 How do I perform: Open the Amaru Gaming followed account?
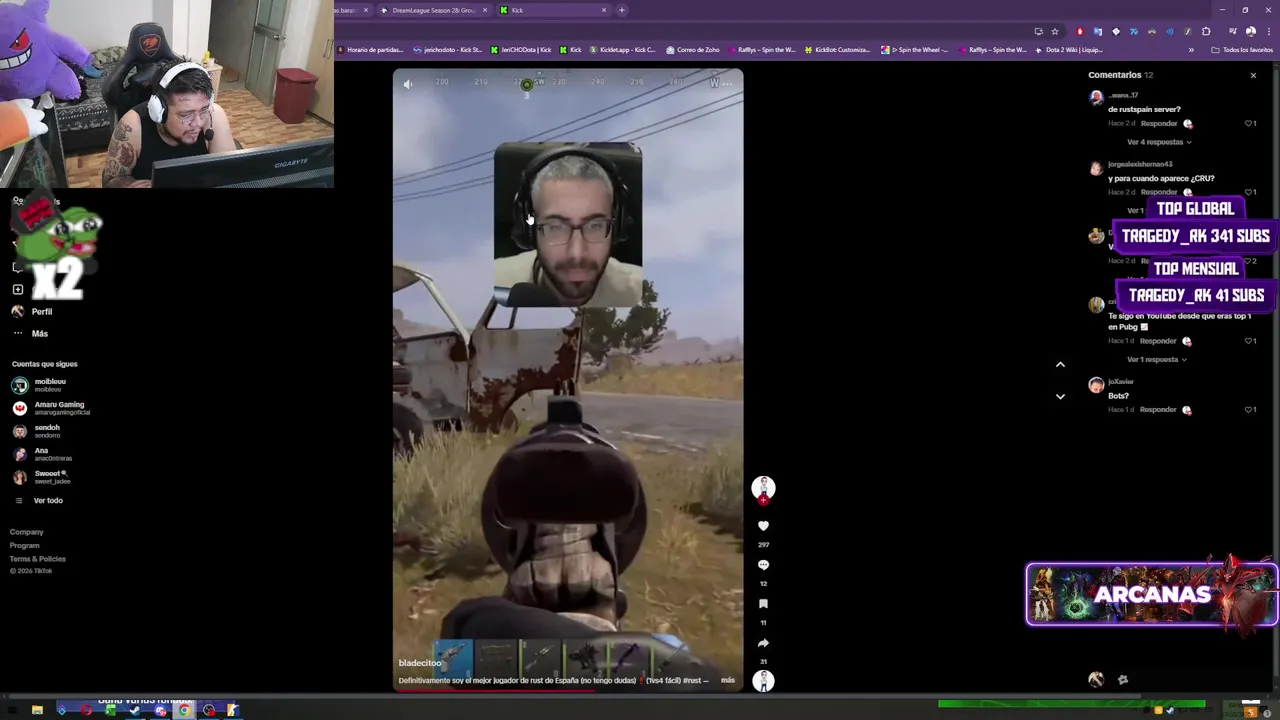pos(50,408)
